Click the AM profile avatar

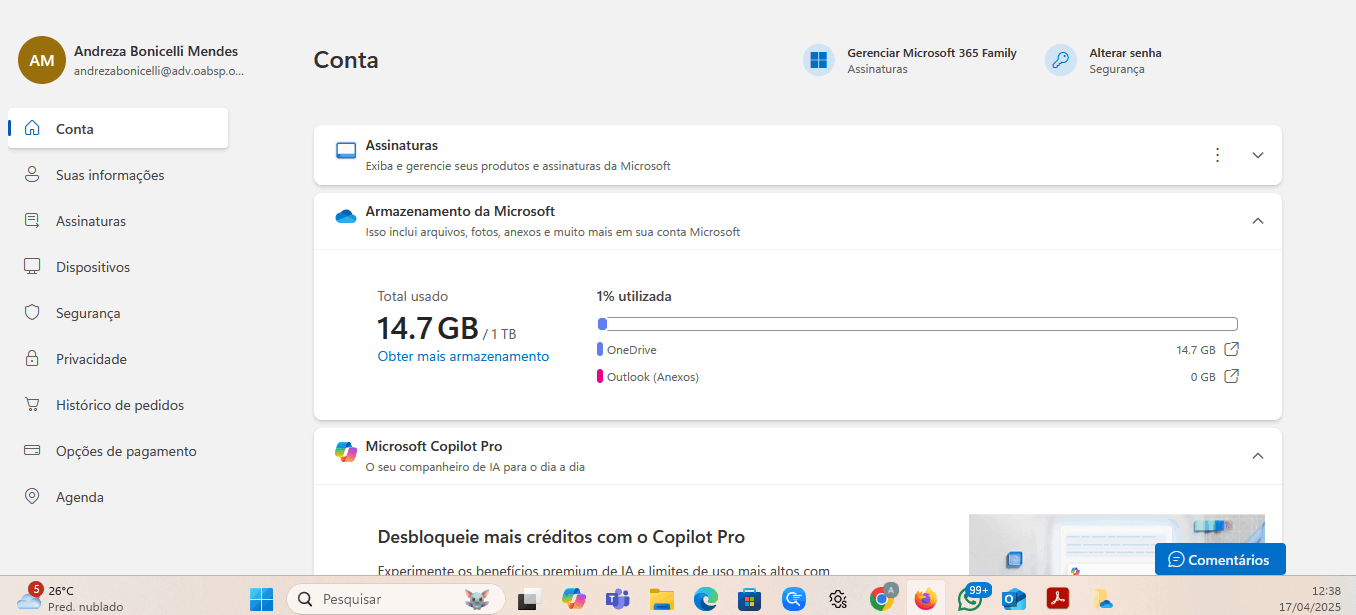coord(42,60)
